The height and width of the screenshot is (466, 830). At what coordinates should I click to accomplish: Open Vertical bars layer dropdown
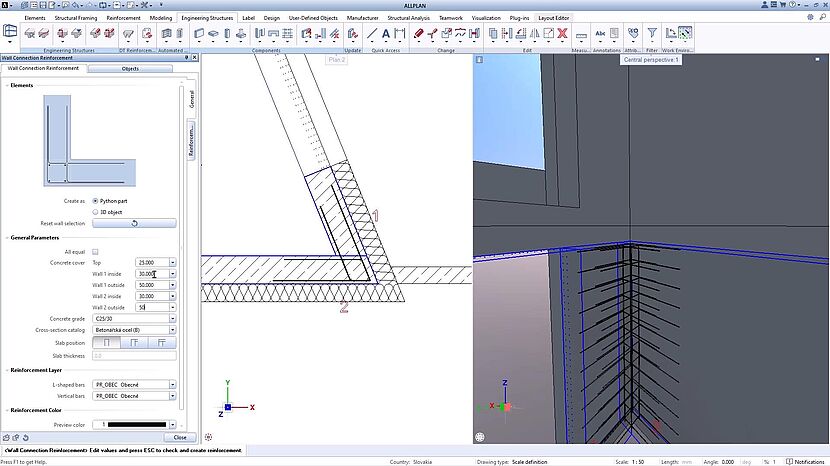point(173,396)
